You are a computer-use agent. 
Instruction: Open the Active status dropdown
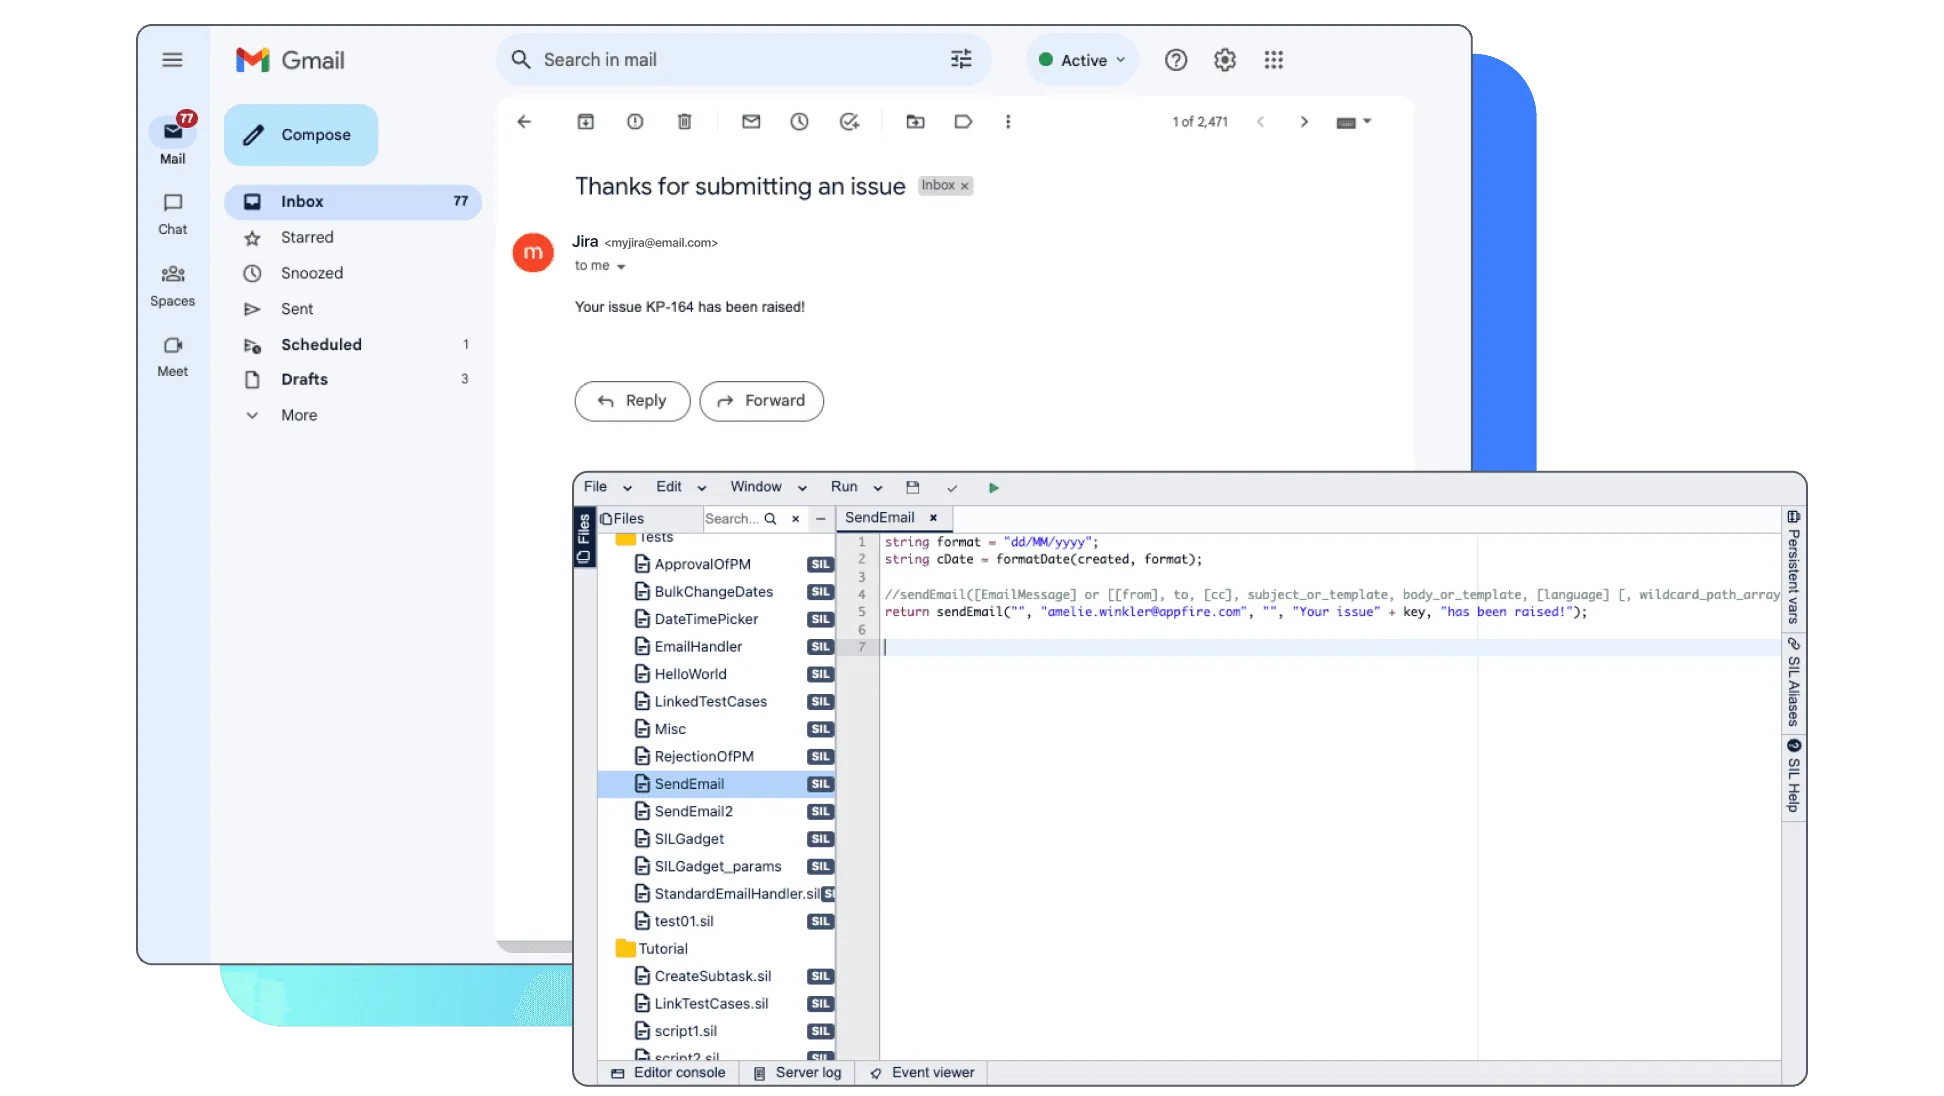point(1083,60)
